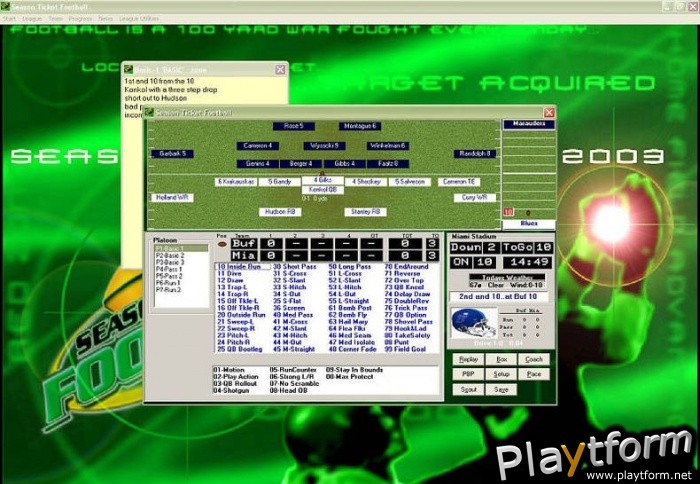Choose play 10 Inside Run
The image size is (700, 484).
coord(243,267)
